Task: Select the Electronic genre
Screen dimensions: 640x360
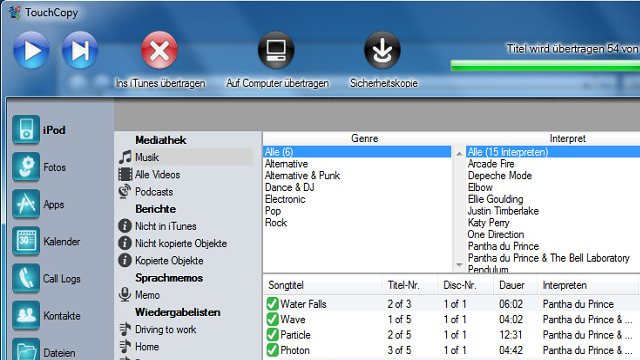Action: 285,199
